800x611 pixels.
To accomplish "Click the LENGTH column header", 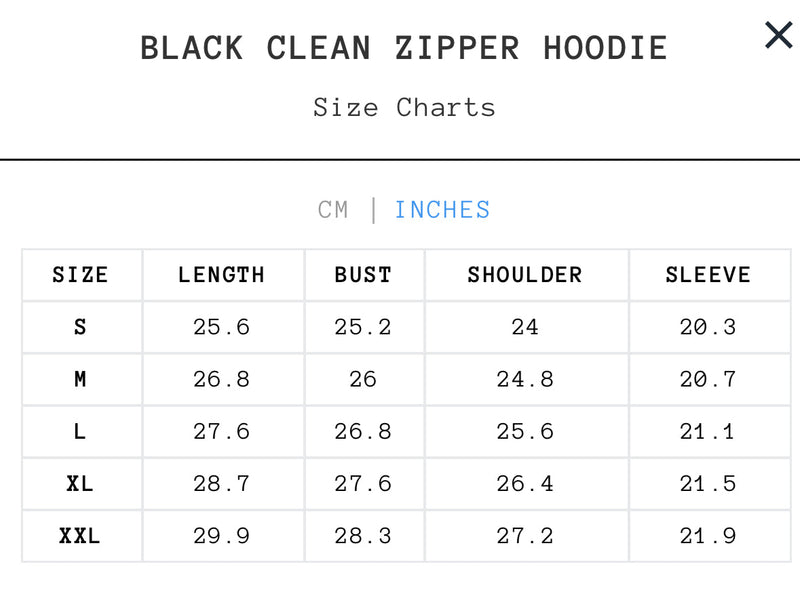I will [222, 275].
